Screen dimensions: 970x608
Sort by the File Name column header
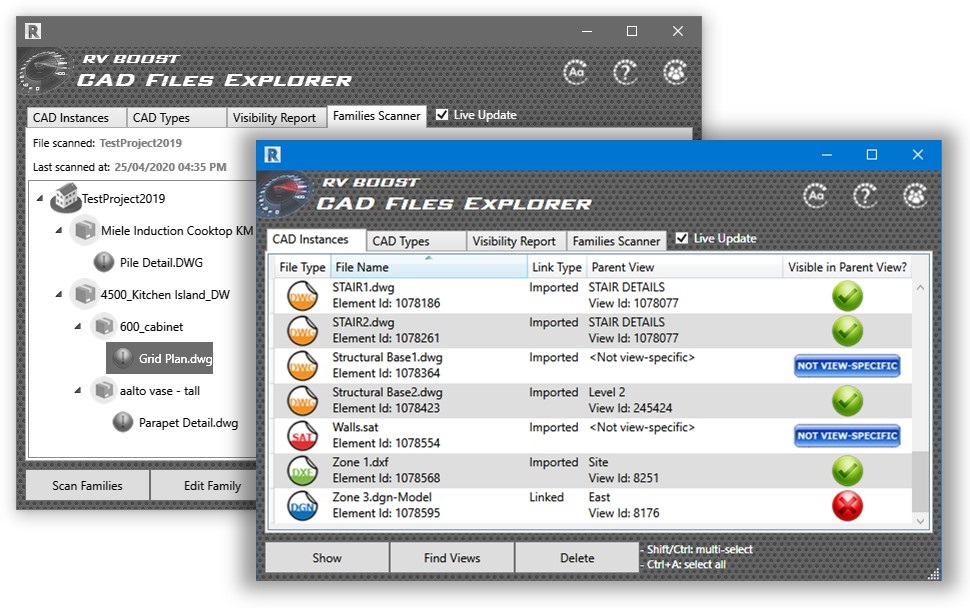429,267
